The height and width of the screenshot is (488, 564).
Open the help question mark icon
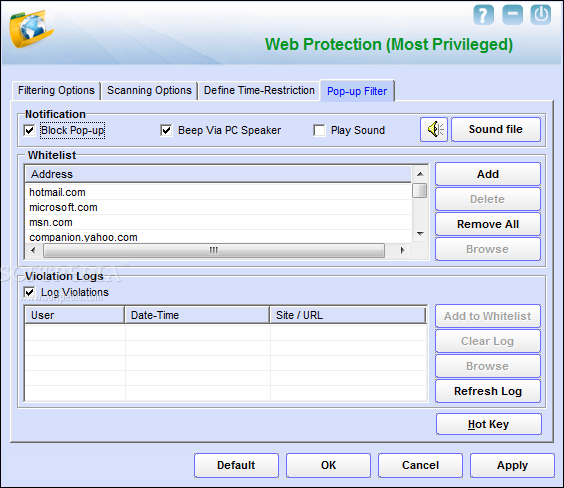[483, 15]
